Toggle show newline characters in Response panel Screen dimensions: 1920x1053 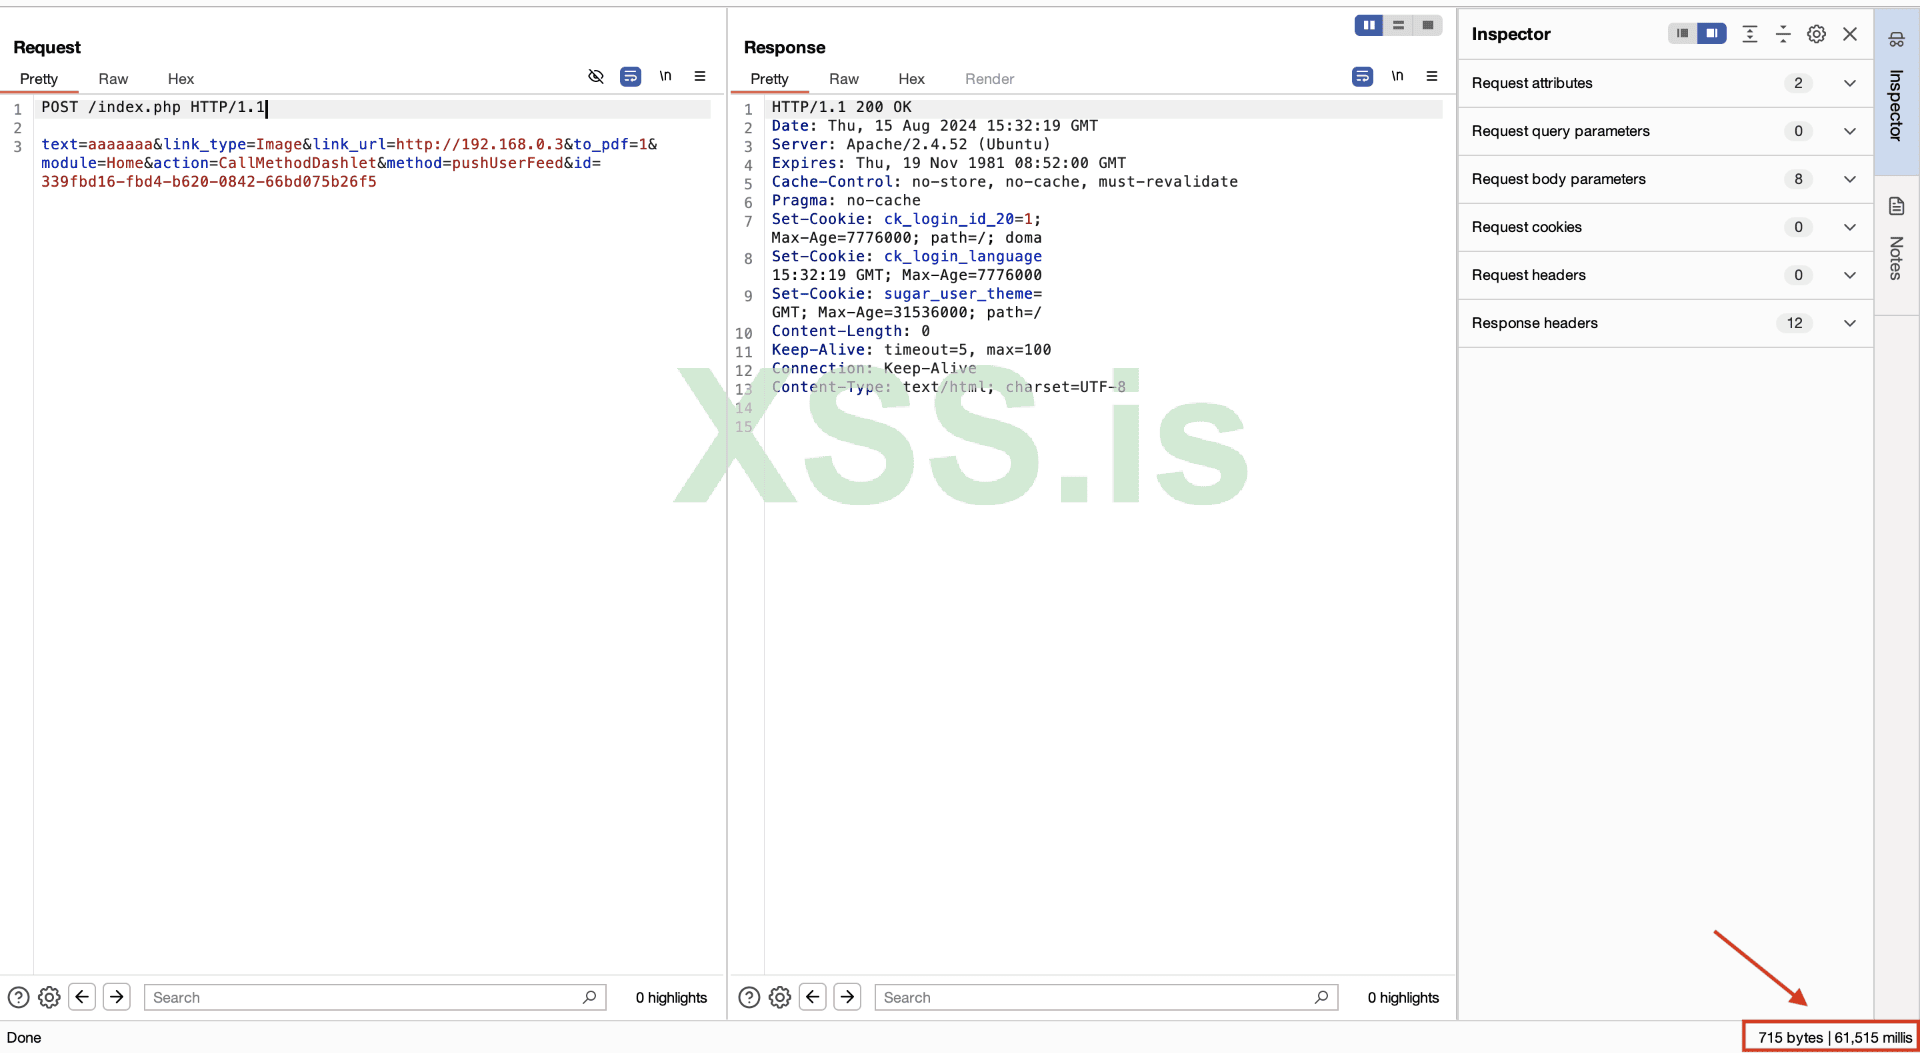pyautogui.click(x=1397, y=76)
